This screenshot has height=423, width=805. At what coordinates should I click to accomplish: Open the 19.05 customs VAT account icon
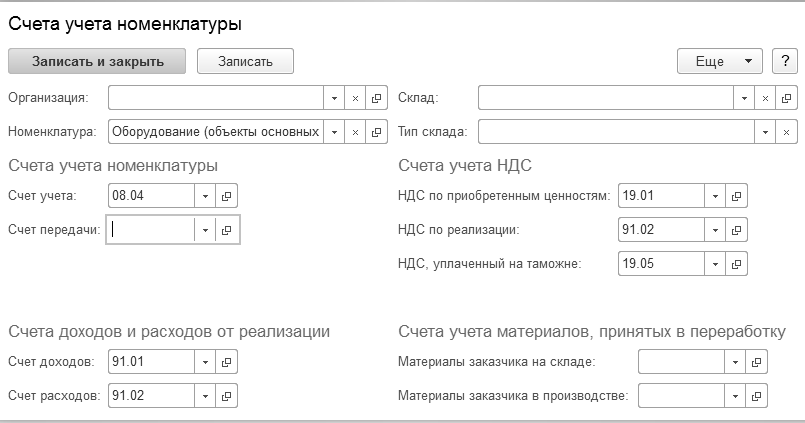[737, 264]
